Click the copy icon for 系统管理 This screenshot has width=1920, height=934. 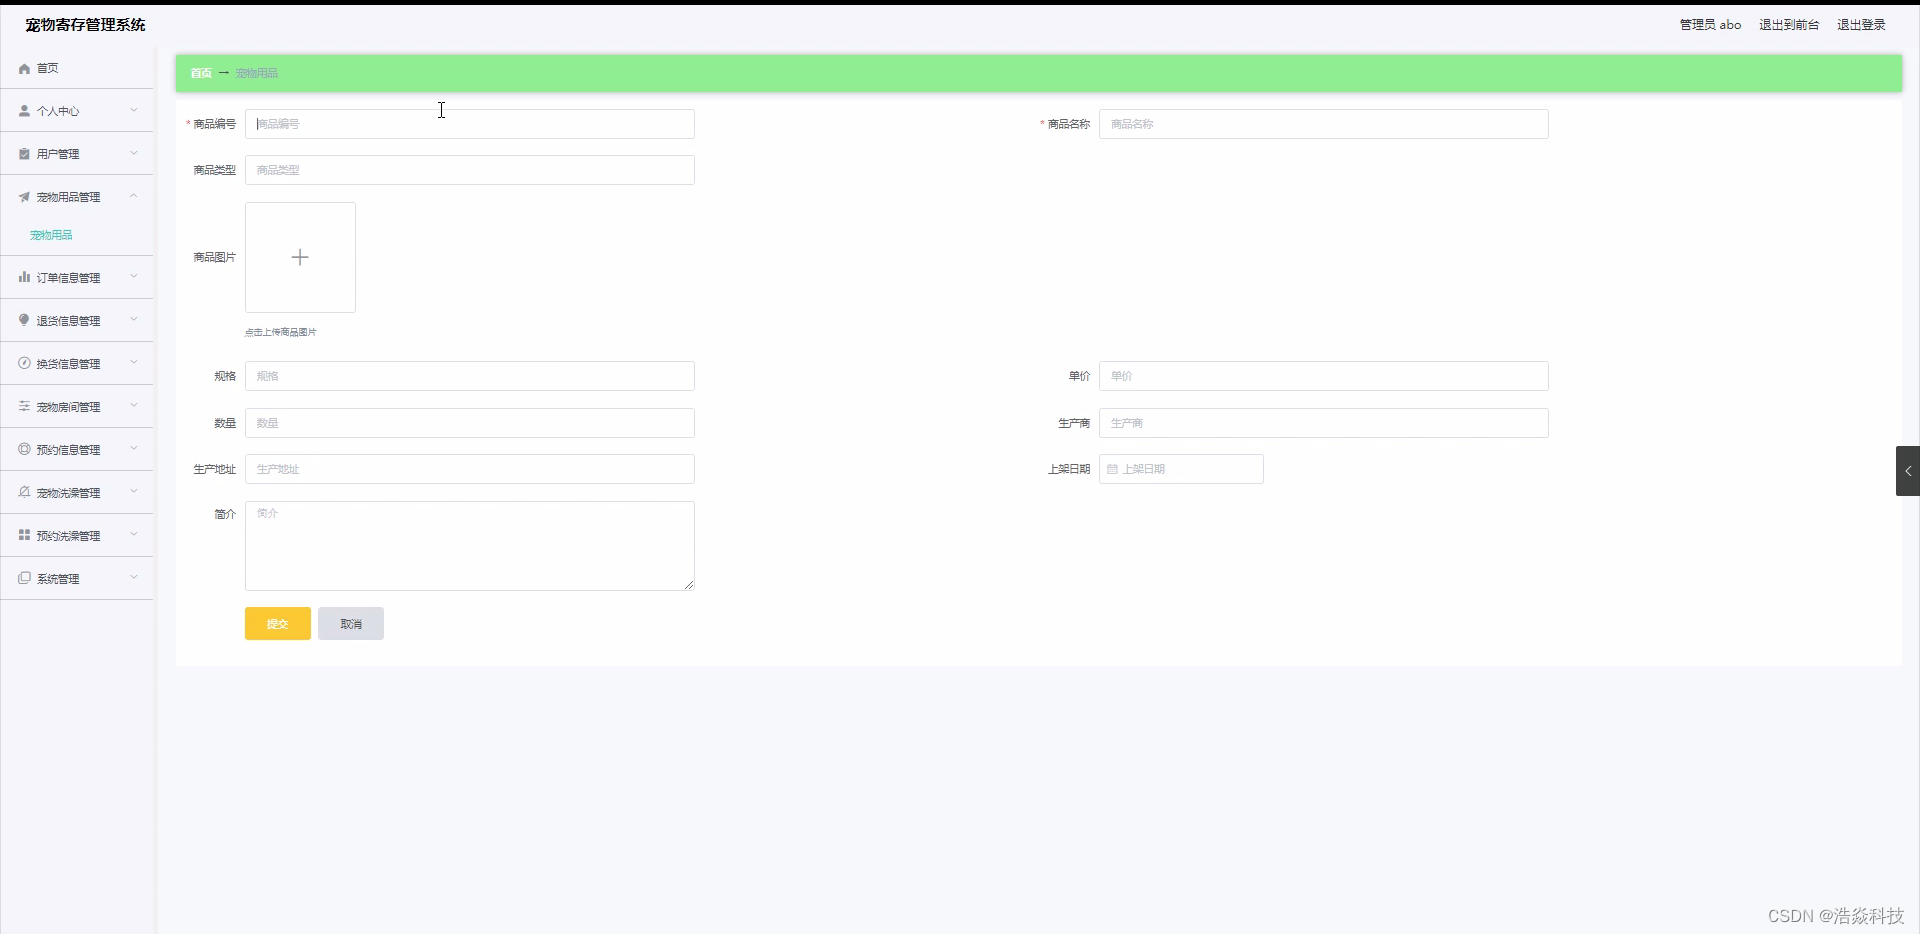[24, 578]
